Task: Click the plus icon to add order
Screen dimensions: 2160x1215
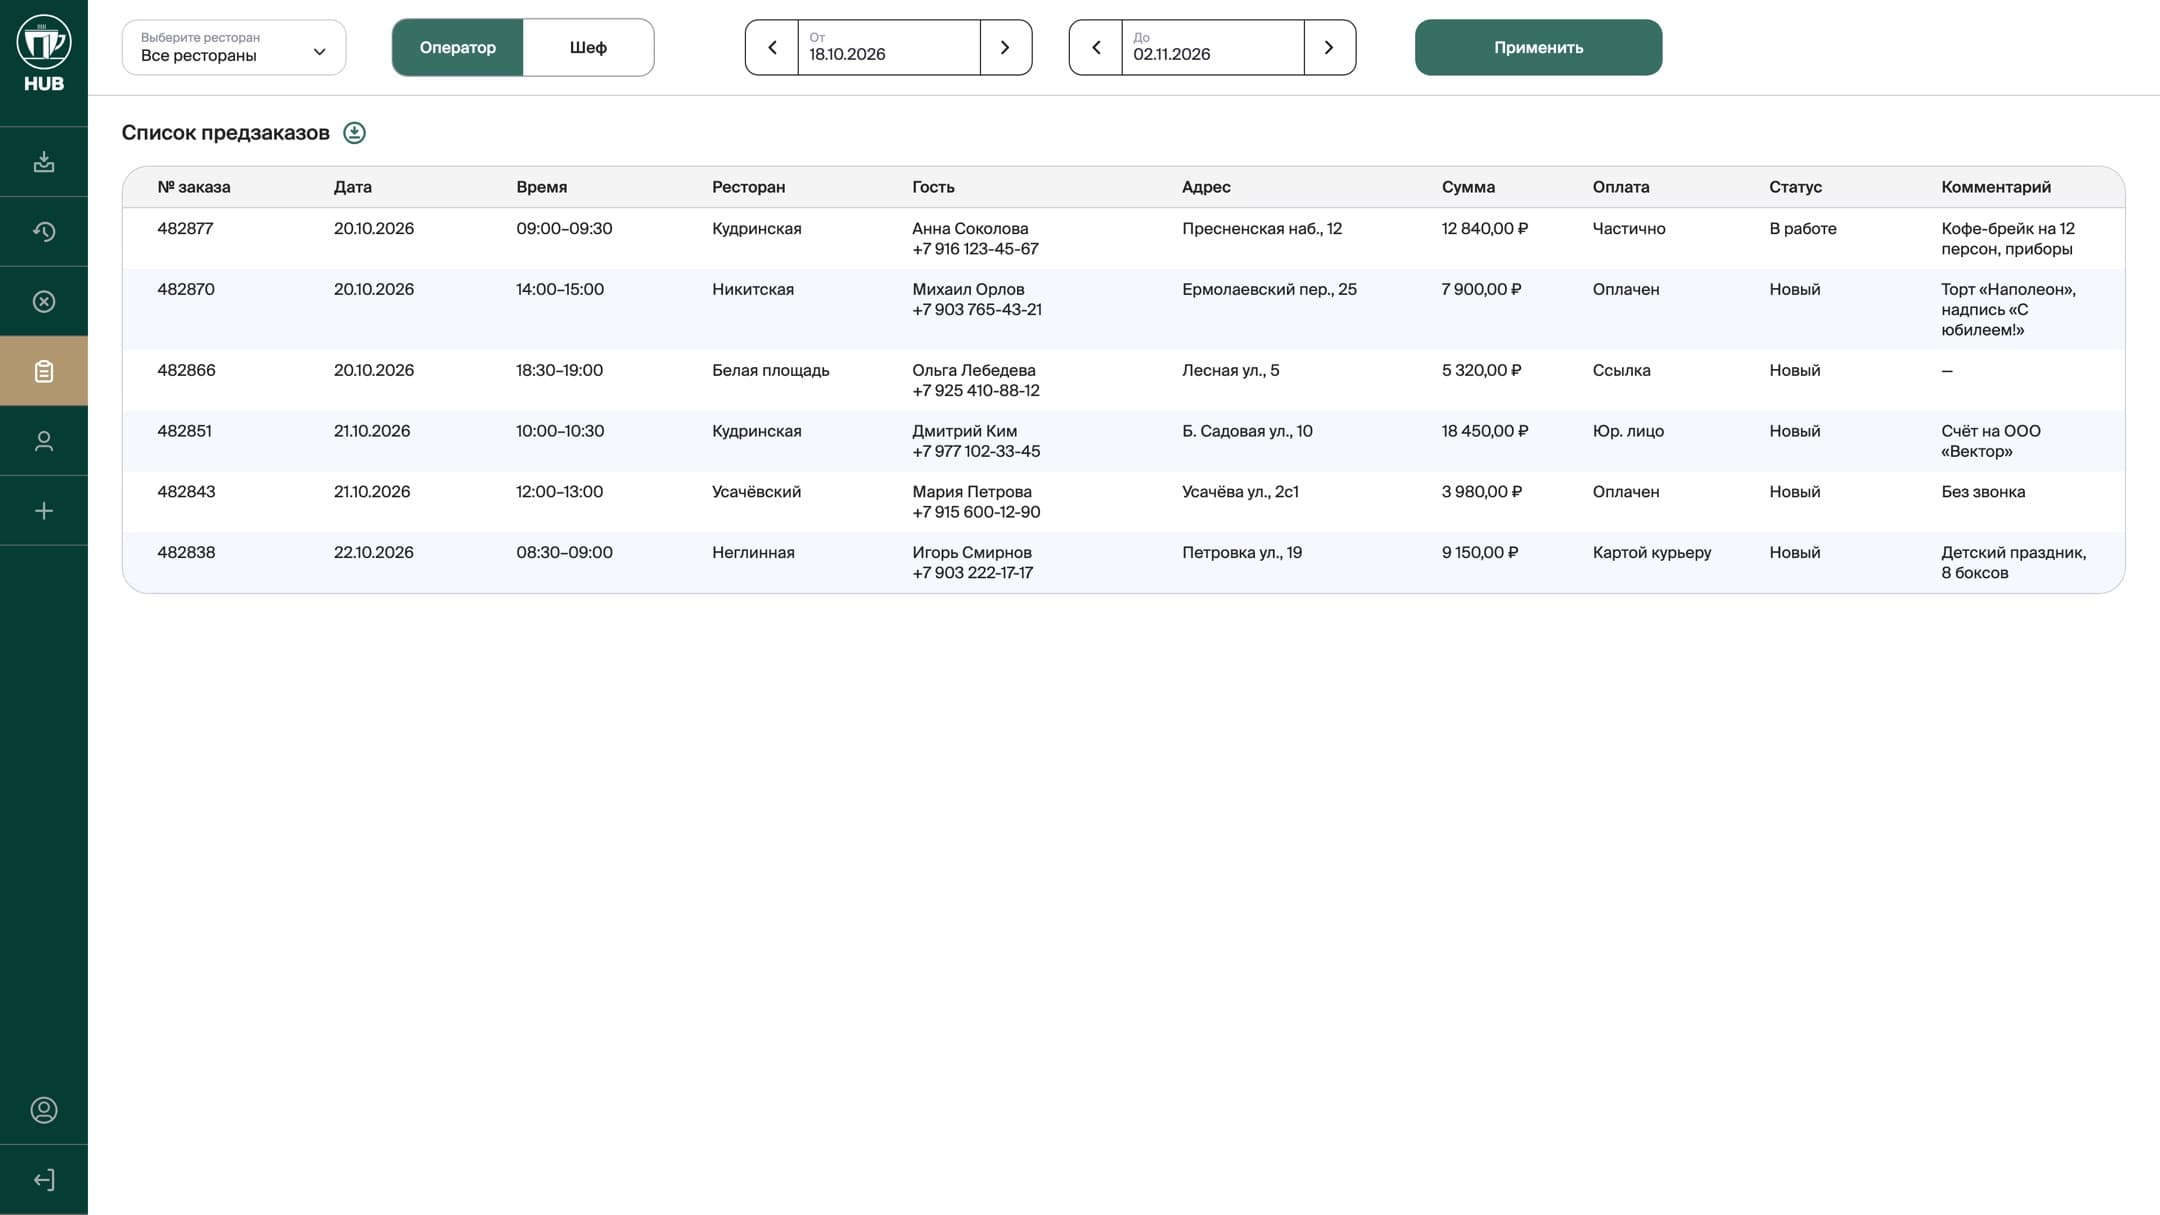Action: [x=44, y=511]
